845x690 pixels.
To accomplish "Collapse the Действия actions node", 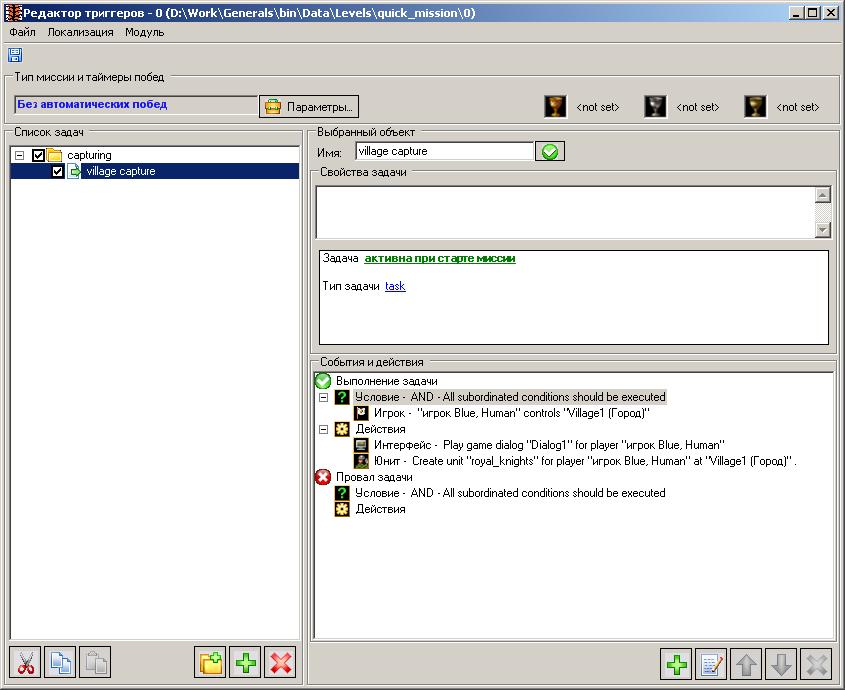I will 323,429.
